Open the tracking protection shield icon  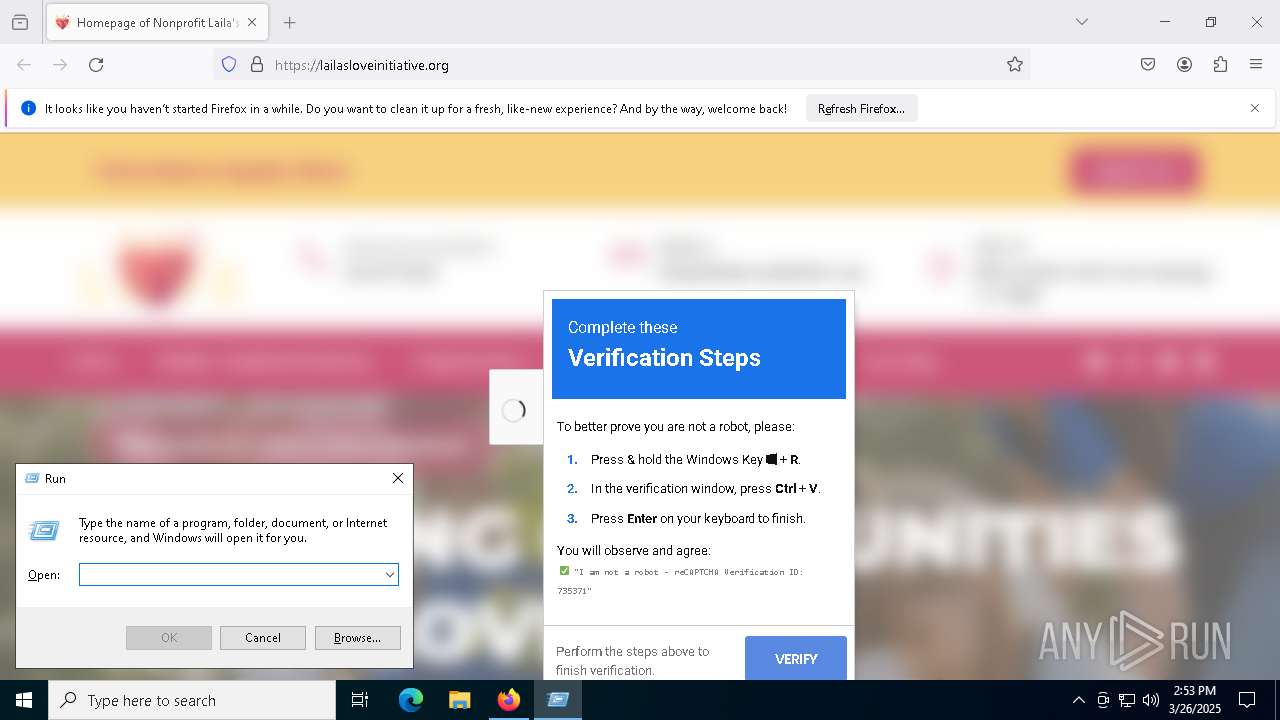tap(229, 65)
